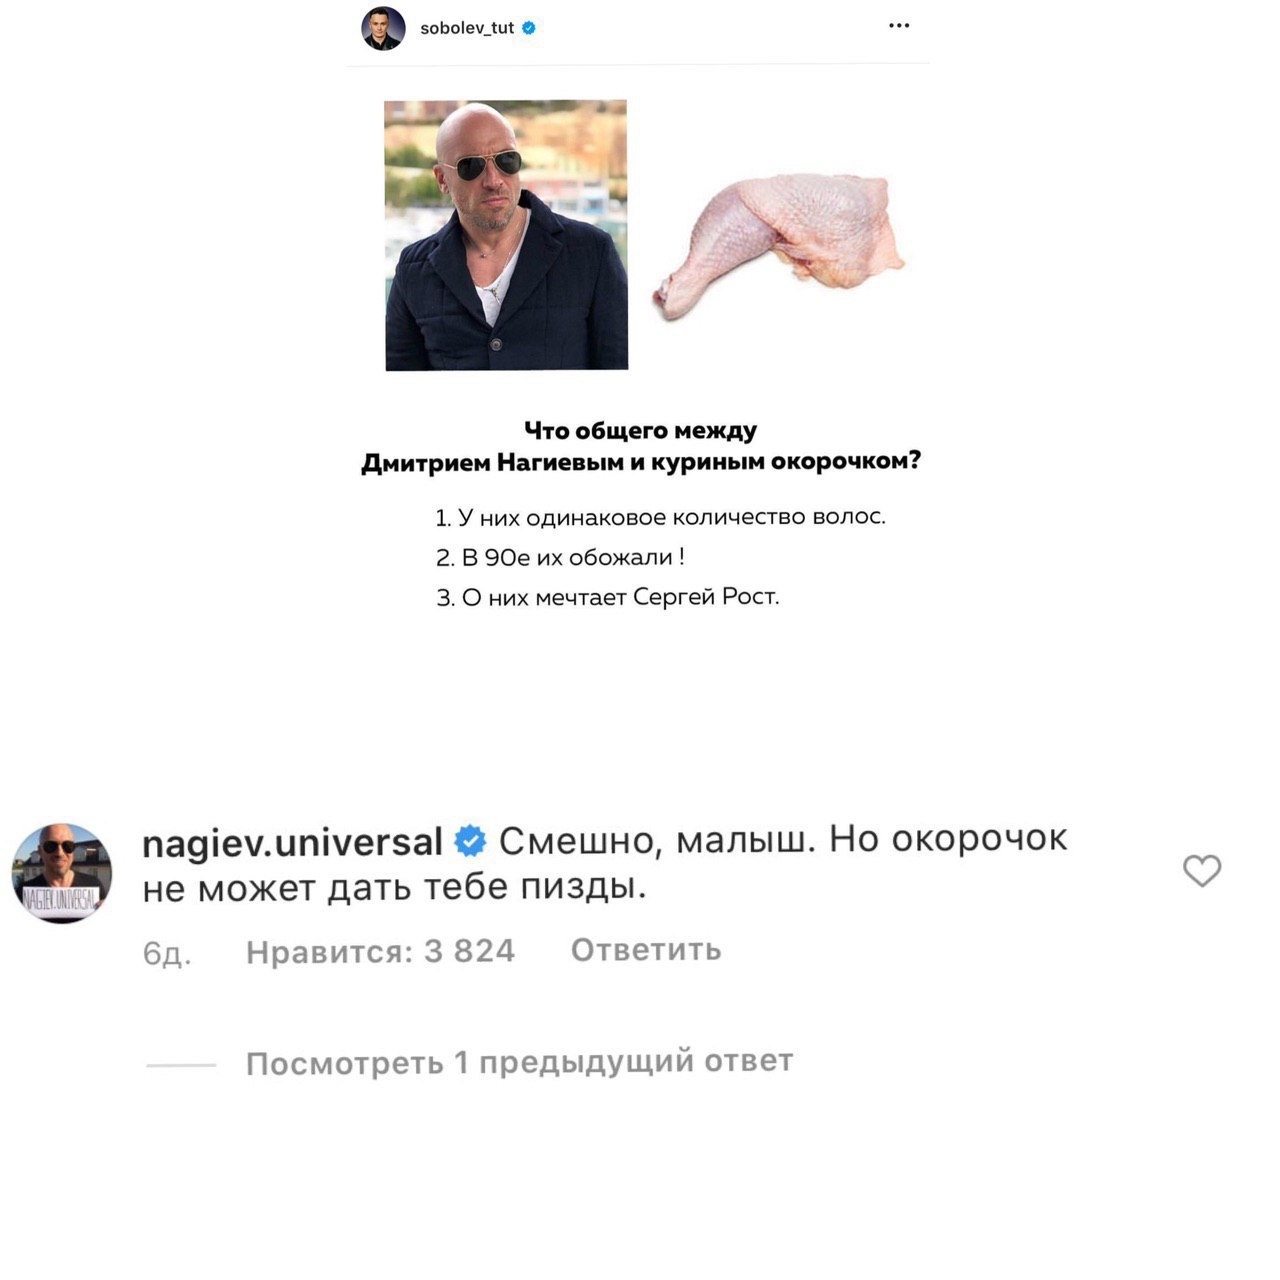Image resolution: width=1280 pixels, height=1280 pixels.
Task: Like the nagiev.universal comment with heart icon
Action: [x=1202, y=871]
